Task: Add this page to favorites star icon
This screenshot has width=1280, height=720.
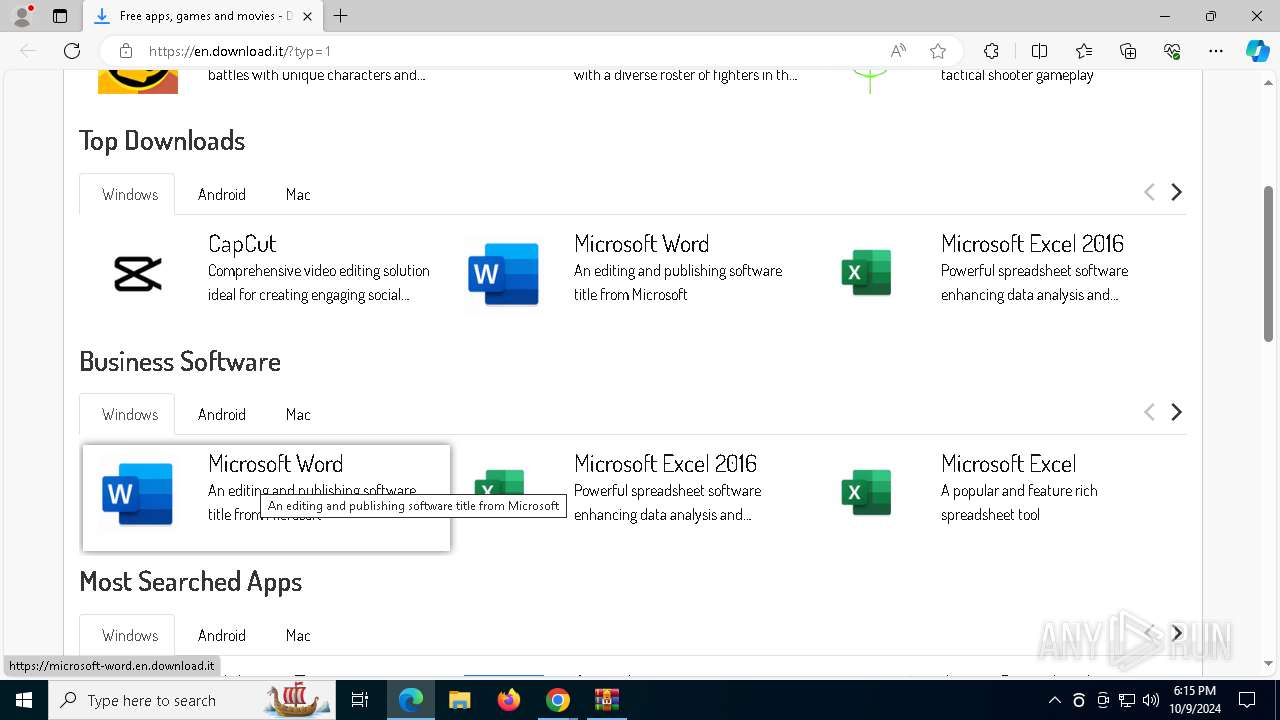Action: pos(937,51)
